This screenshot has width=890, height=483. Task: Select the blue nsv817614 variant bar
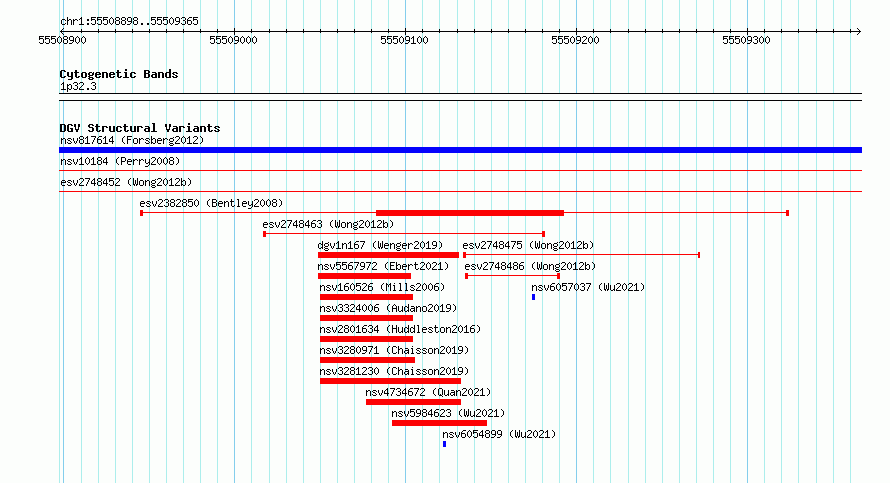coord(460,150)
